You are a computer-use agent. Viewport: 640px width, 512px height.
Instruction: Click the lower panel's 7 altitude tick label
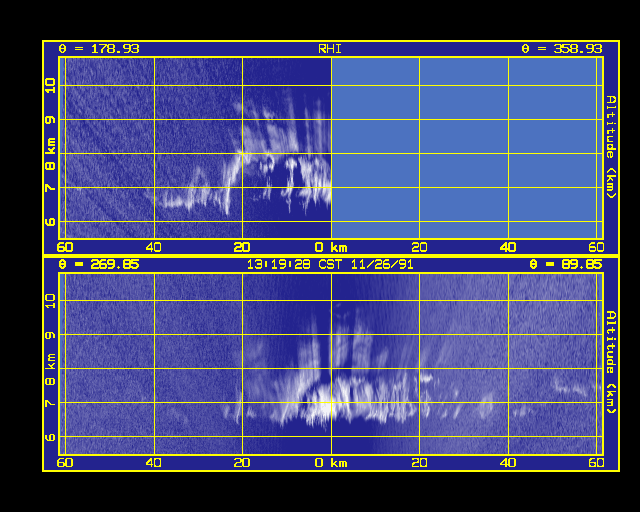click(50, 403)
